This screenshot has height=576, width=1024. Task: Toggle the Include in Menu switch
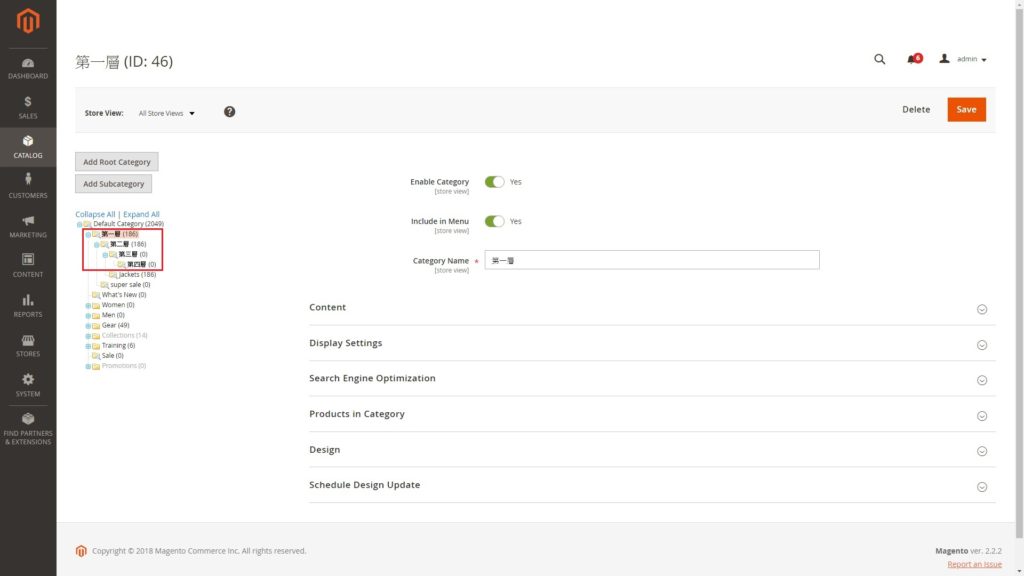click(x=494, y=221)
